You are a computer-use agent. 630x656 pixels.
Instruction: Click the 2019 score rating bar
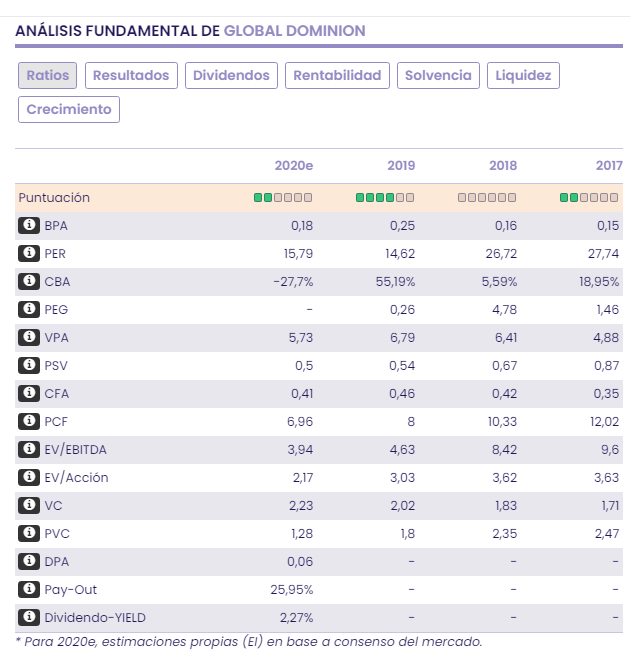click(x=384, y=198)
